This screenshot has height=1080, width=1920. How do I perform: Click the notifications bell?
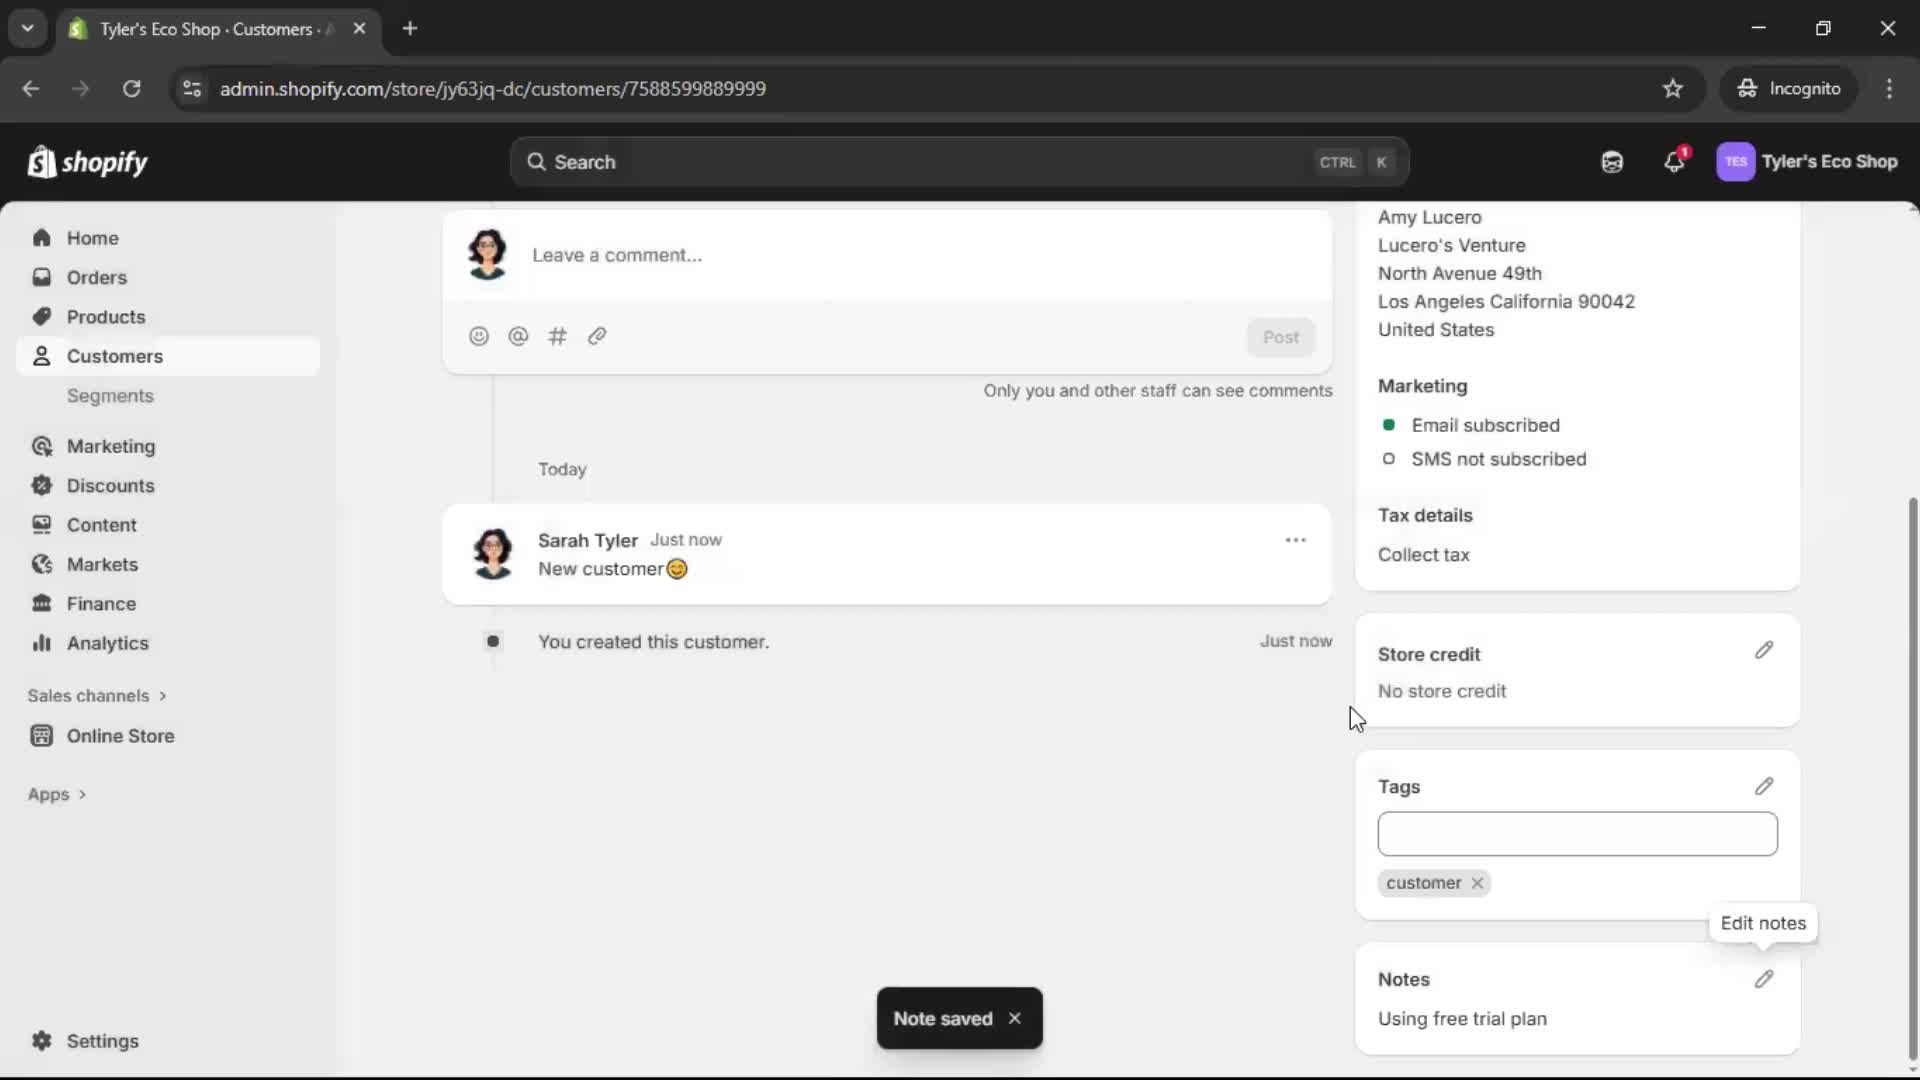coord(1675,161)
